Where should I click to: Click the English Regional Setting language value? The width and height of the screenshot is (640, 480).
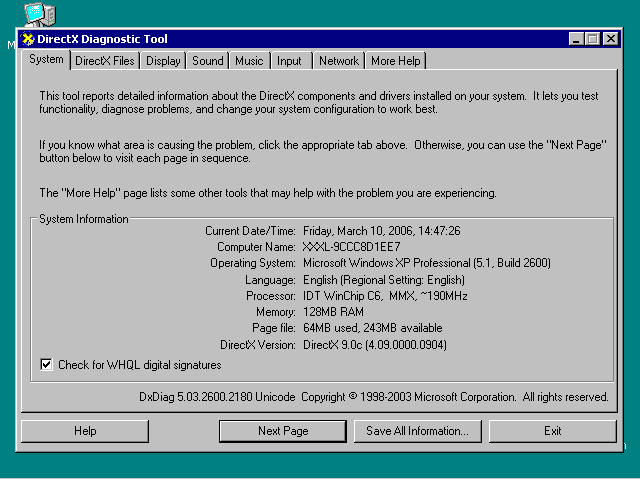(x=384, y=280)
